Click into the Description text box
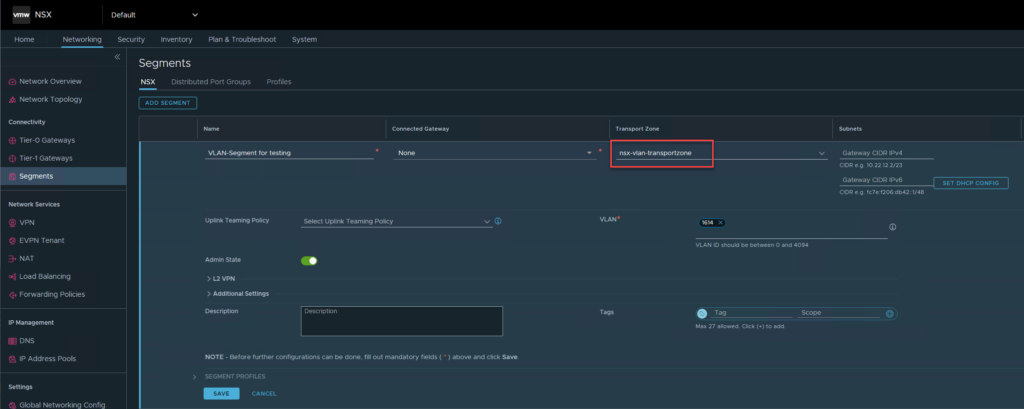1024x409 pixels. click(400, 320)
